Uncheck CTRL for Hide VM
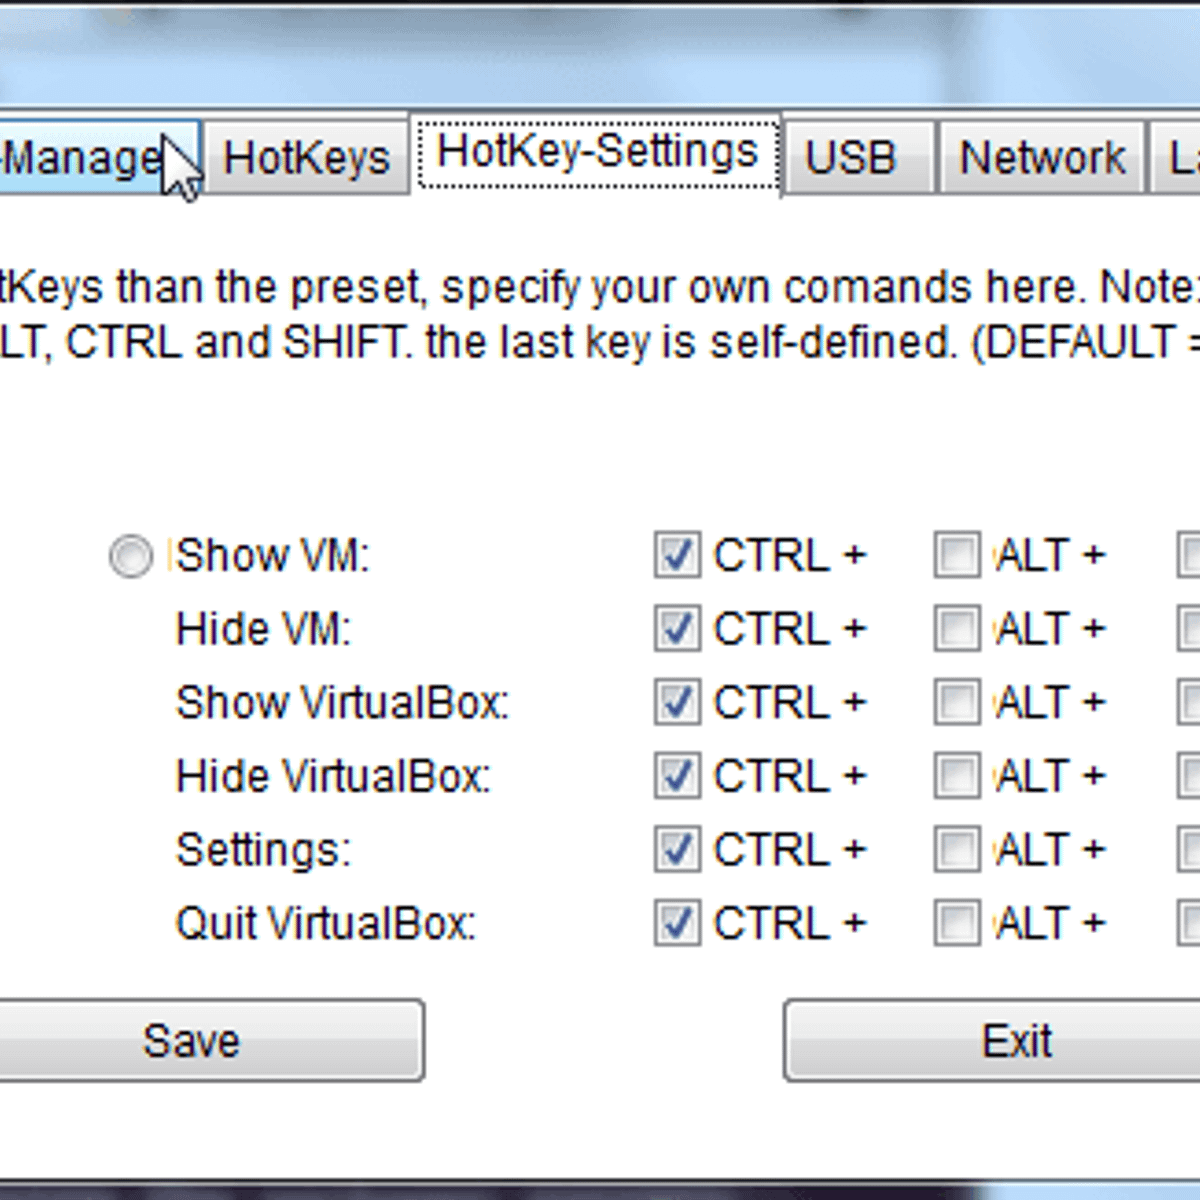Screen dimensions: 1200x1200 [677, 629]
